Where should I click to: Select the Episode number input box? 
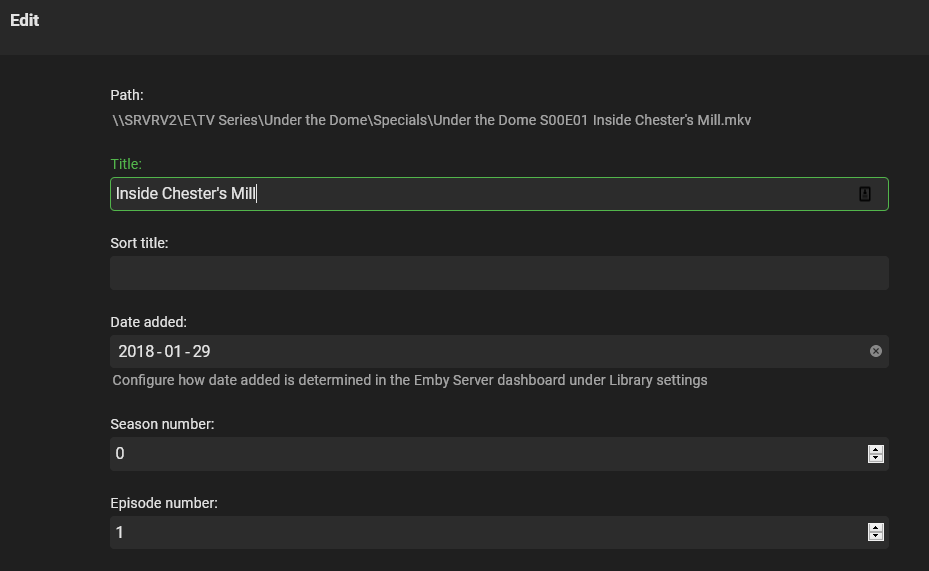tap(480, 533)
